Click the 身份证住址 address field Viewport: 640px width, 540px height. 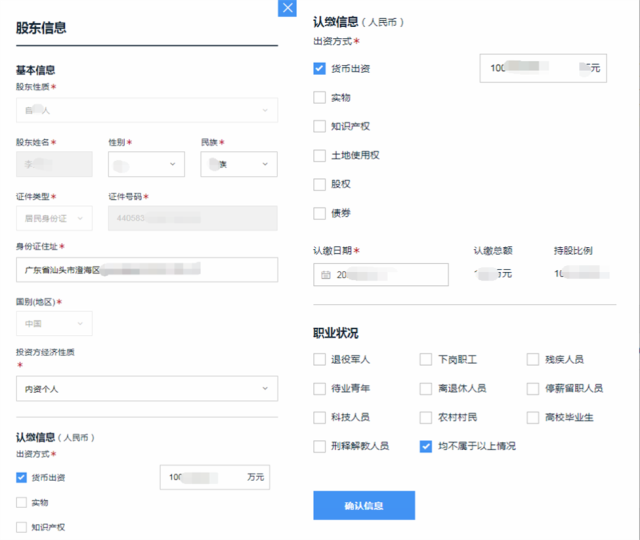(147, 270)
